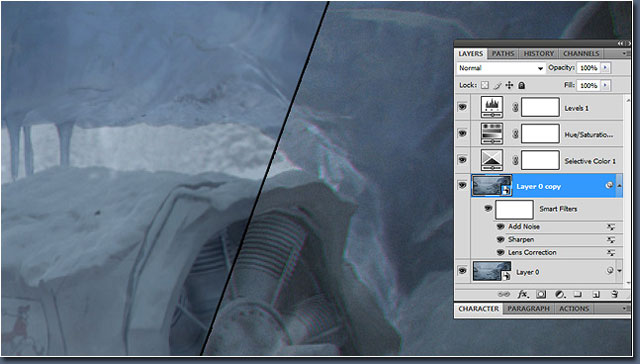Select the Layers tab
The image size is (640, 364).
click(x=471, y=53)
